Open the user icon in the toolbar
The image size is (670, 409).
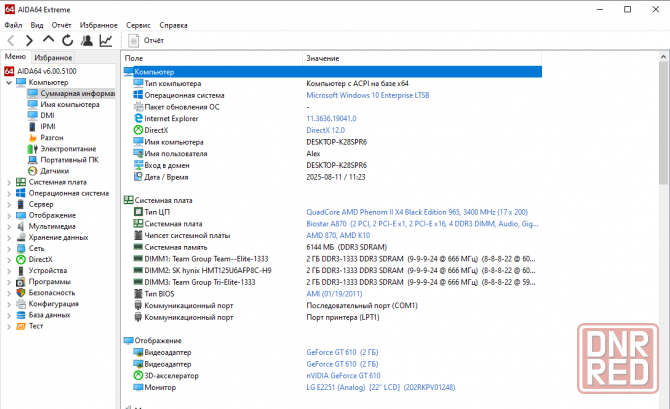point(87,41)
